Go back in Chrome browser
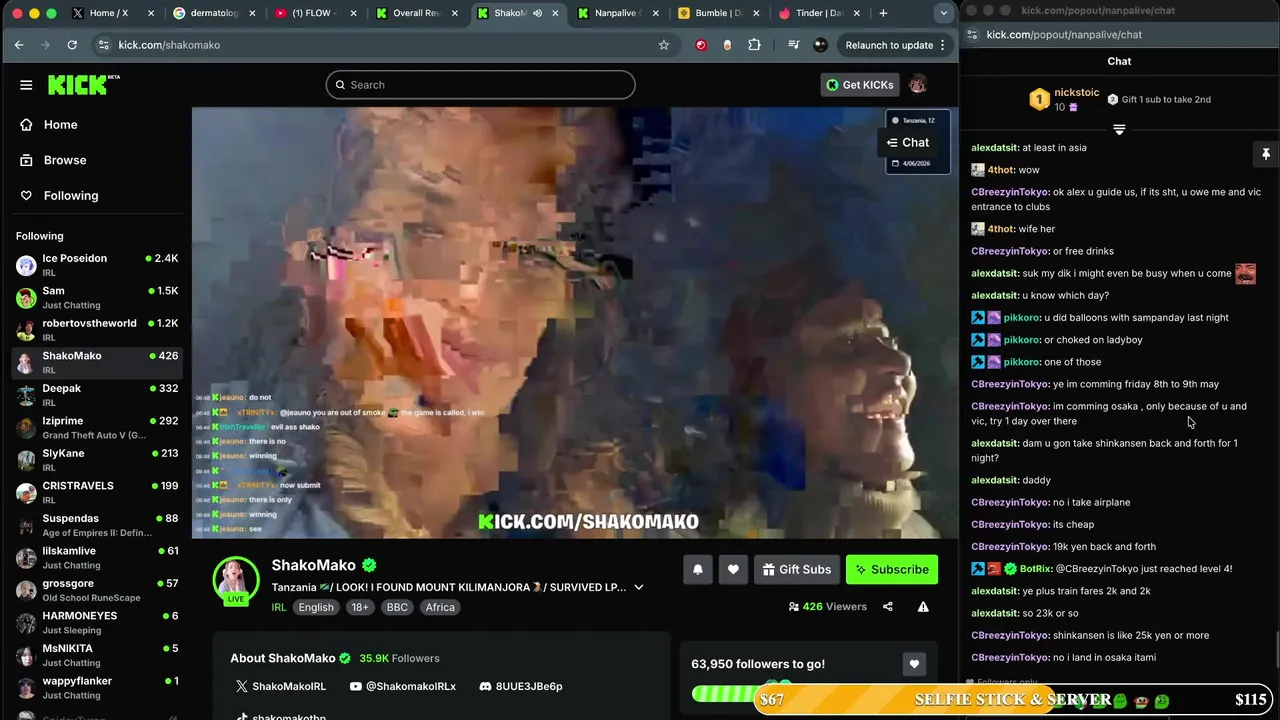Screen dimensions: 1280x720 (19, 45)
